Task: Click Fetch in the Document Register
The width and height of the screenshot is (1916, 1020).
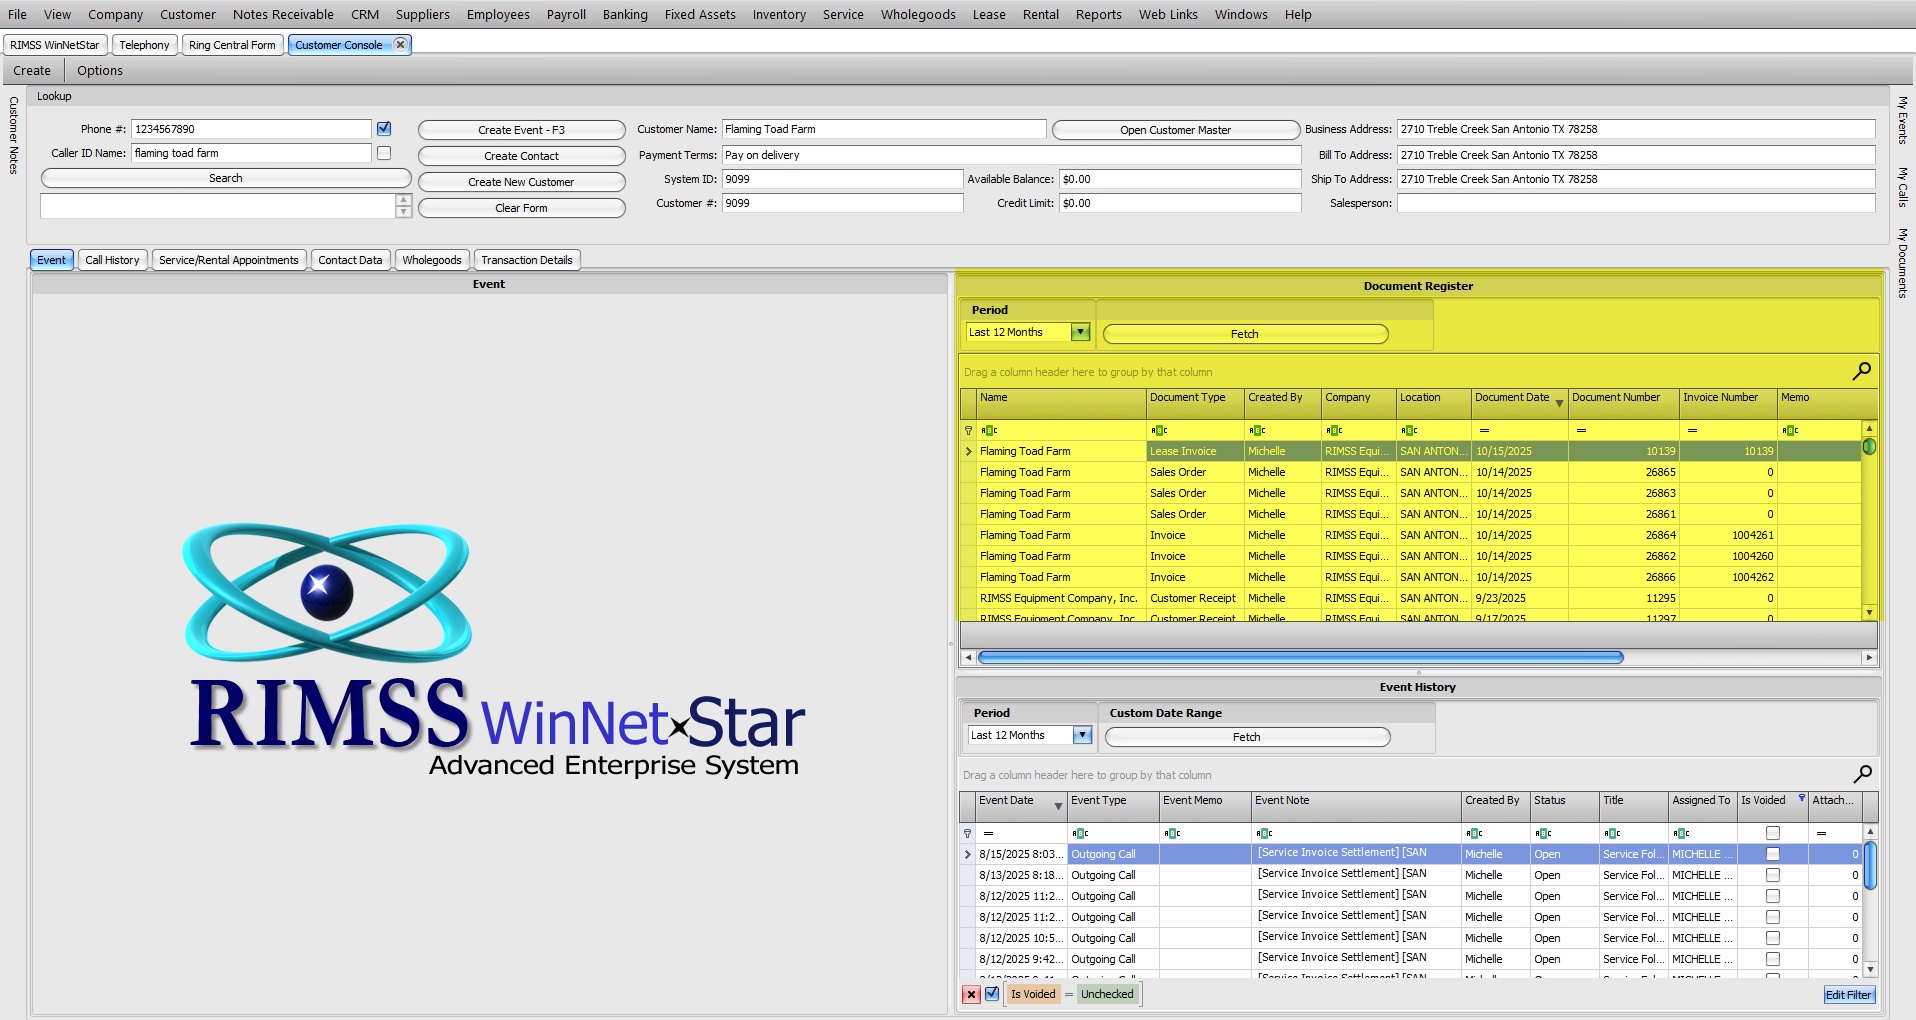Action: pyautogui.click(x=1245, y=334)
